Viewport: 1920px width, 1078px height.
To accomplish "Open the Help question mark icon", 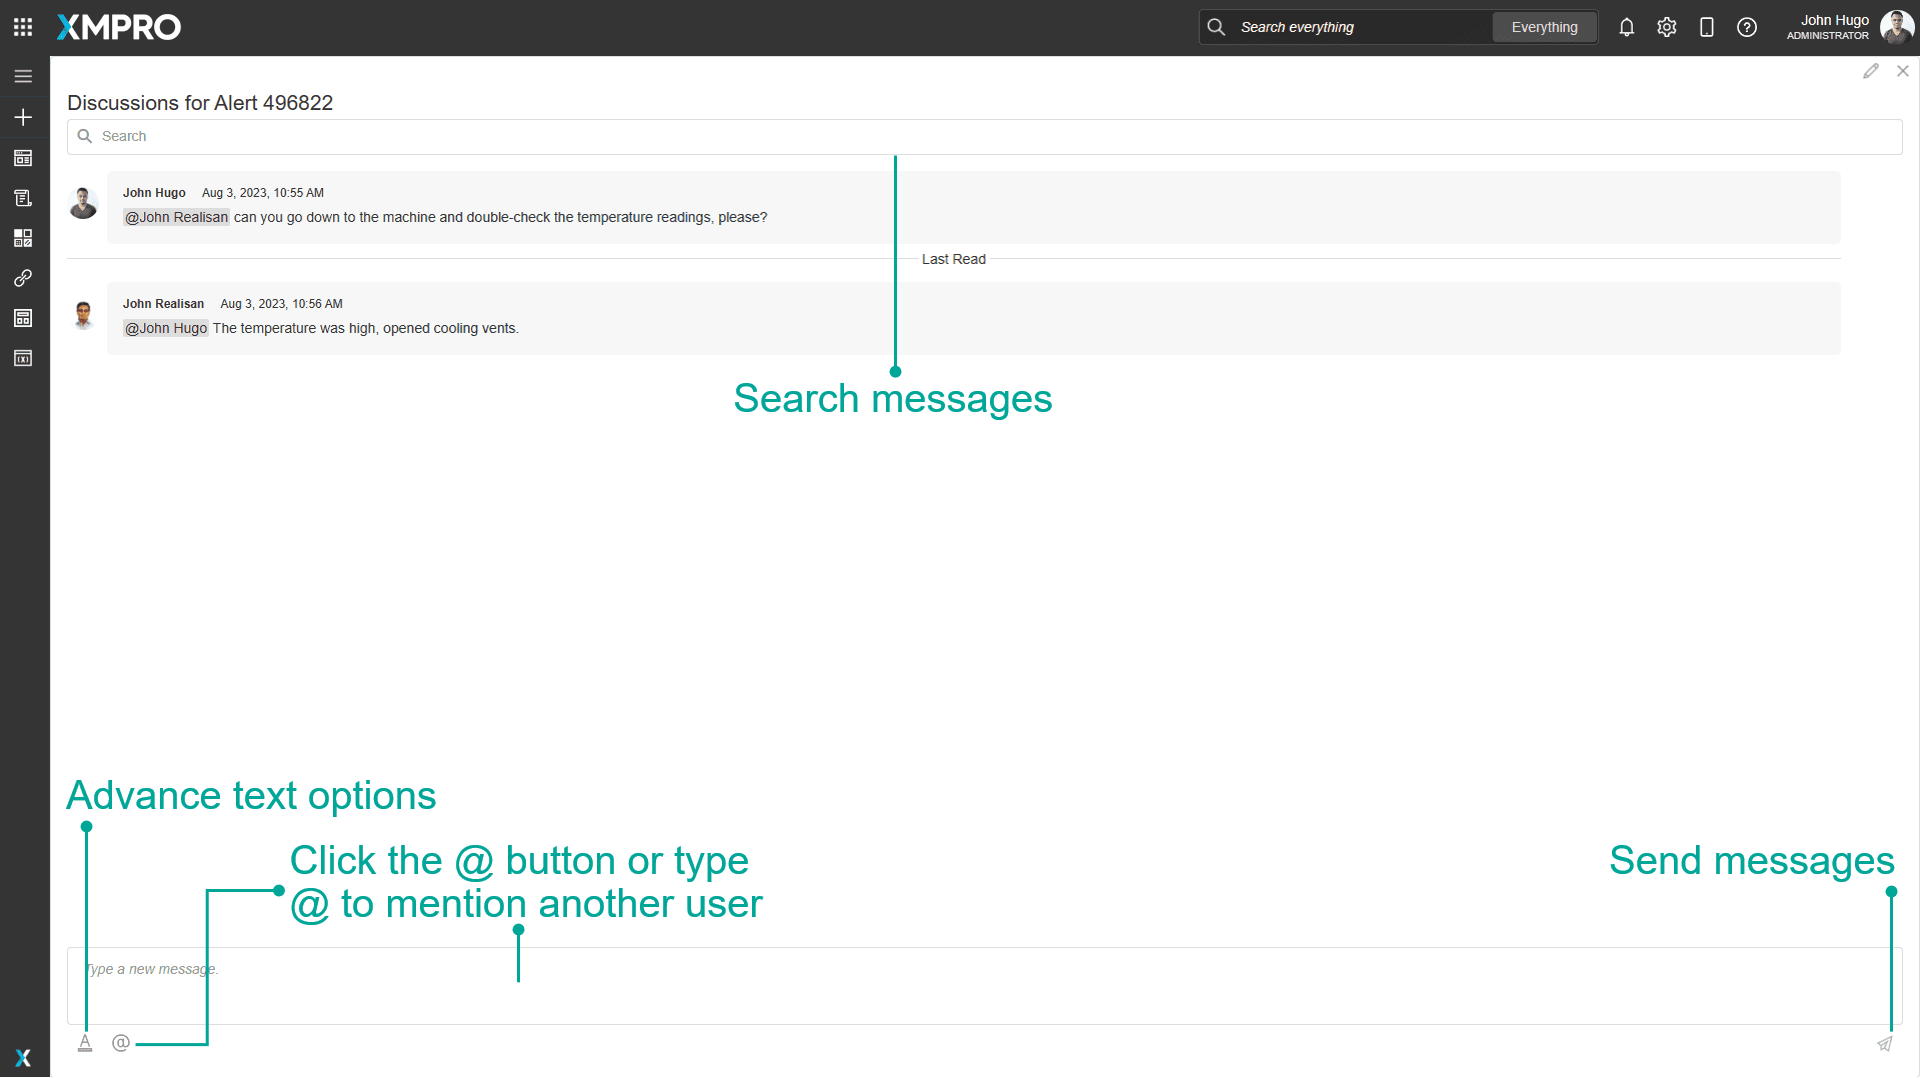I will [x=1747, y=27].
